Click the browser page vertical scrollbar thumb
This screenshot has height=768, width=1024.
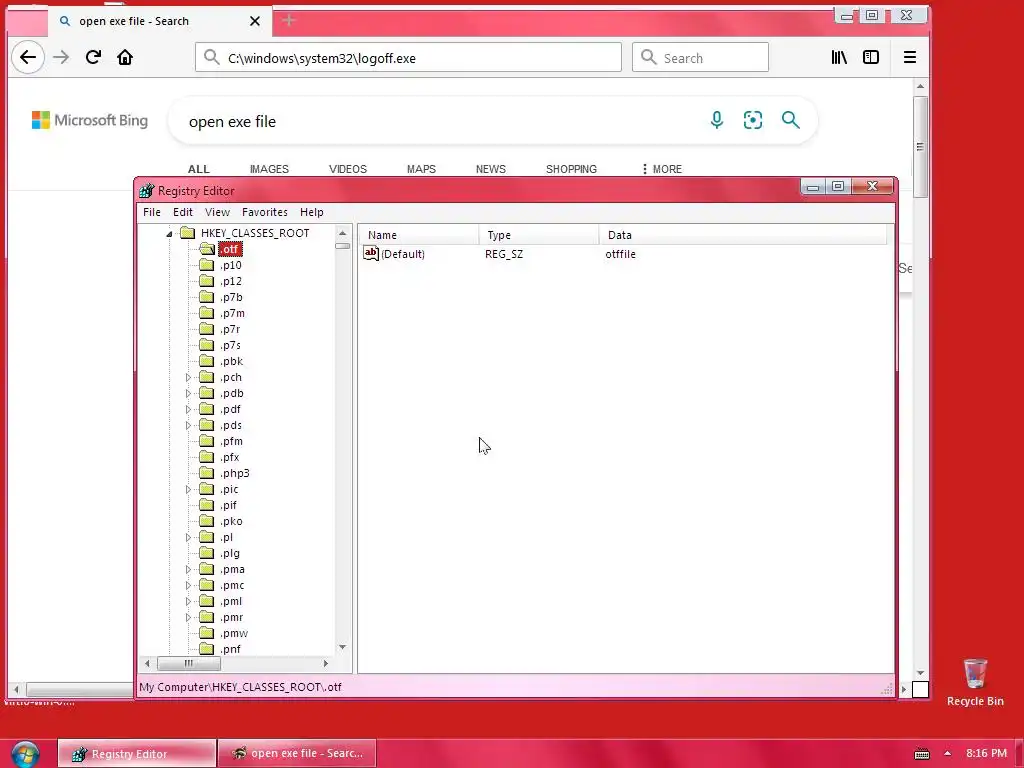(x=920, y=147)
